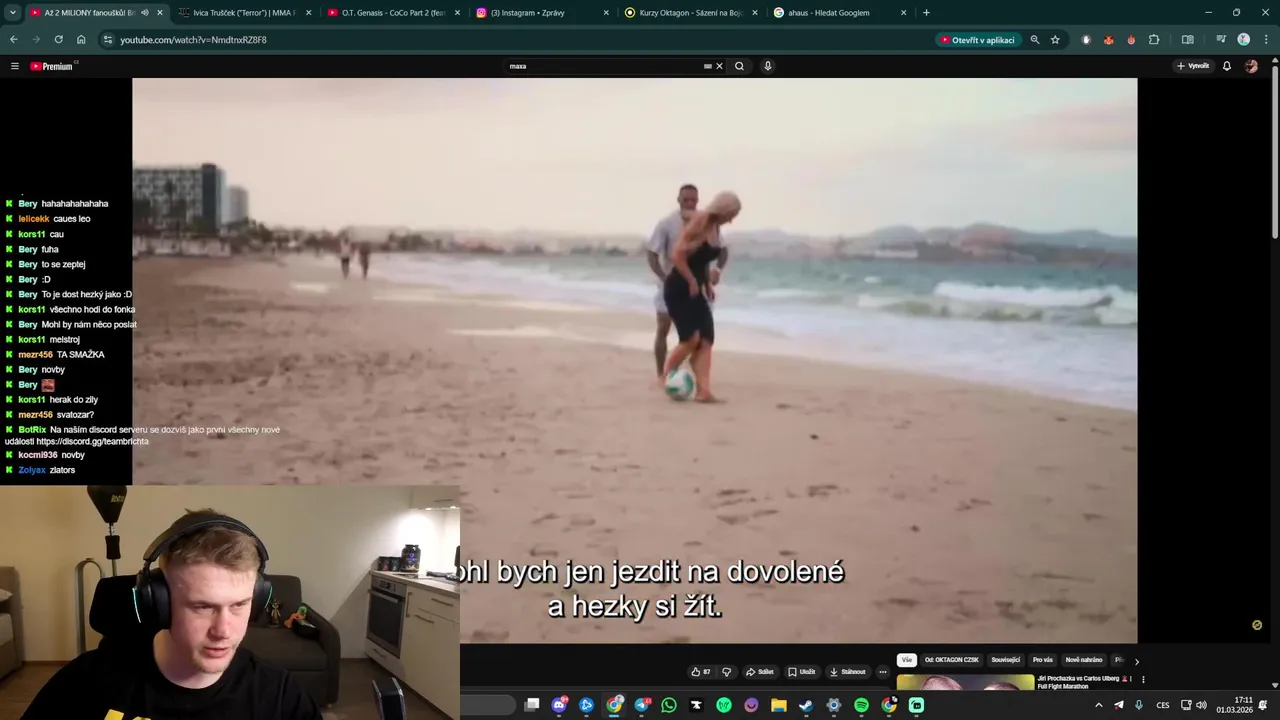
Task: Open Telegram from the taskbar
Action: (641, 705)
